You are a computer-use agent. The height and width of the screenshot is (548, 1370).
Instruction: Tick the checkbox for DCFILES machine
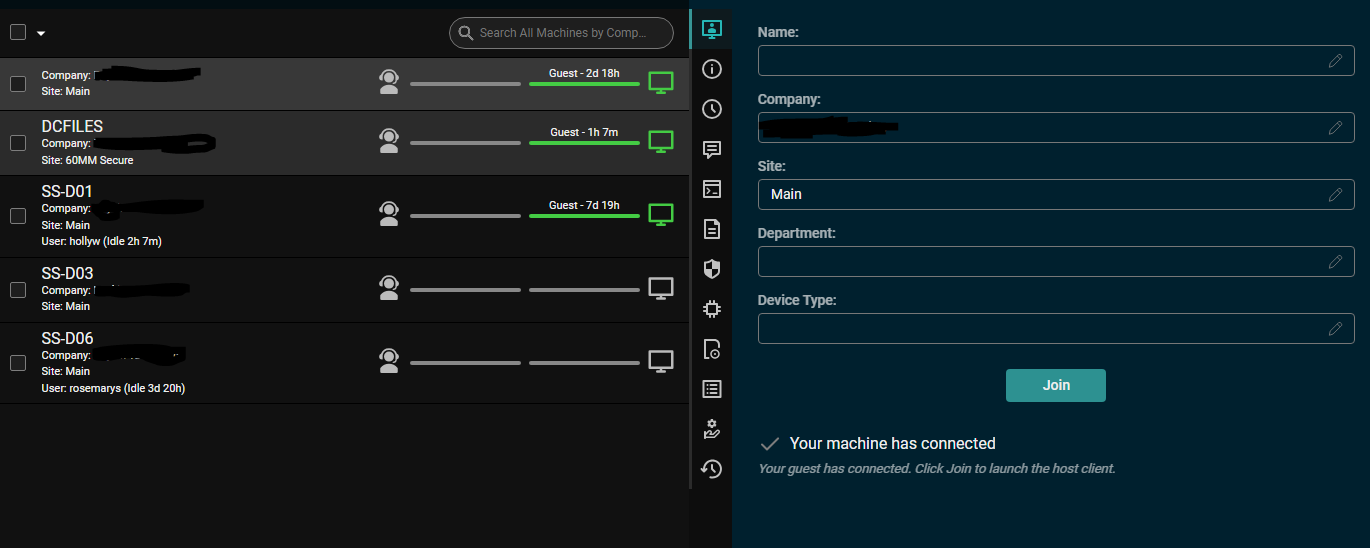tap(18, 143)
